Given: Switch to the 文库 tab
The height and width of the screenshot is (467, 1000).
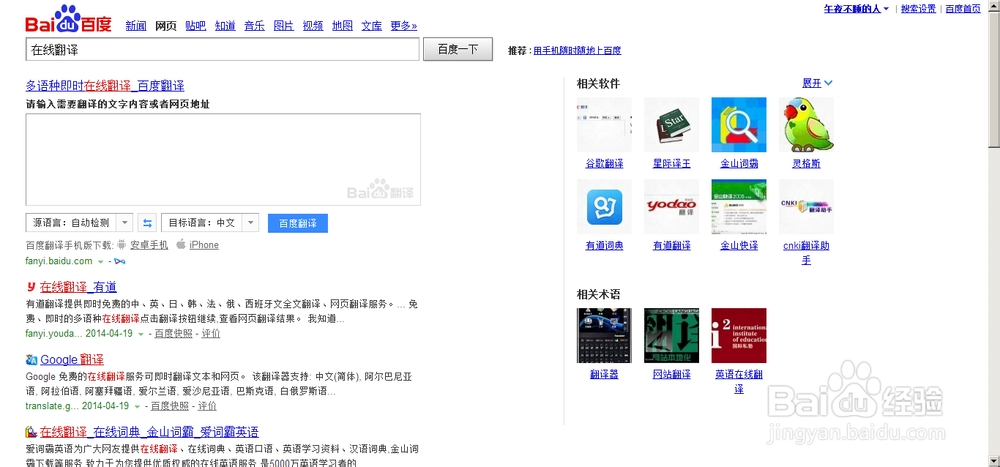Looking at the screenshot, I should coord(372,26).
